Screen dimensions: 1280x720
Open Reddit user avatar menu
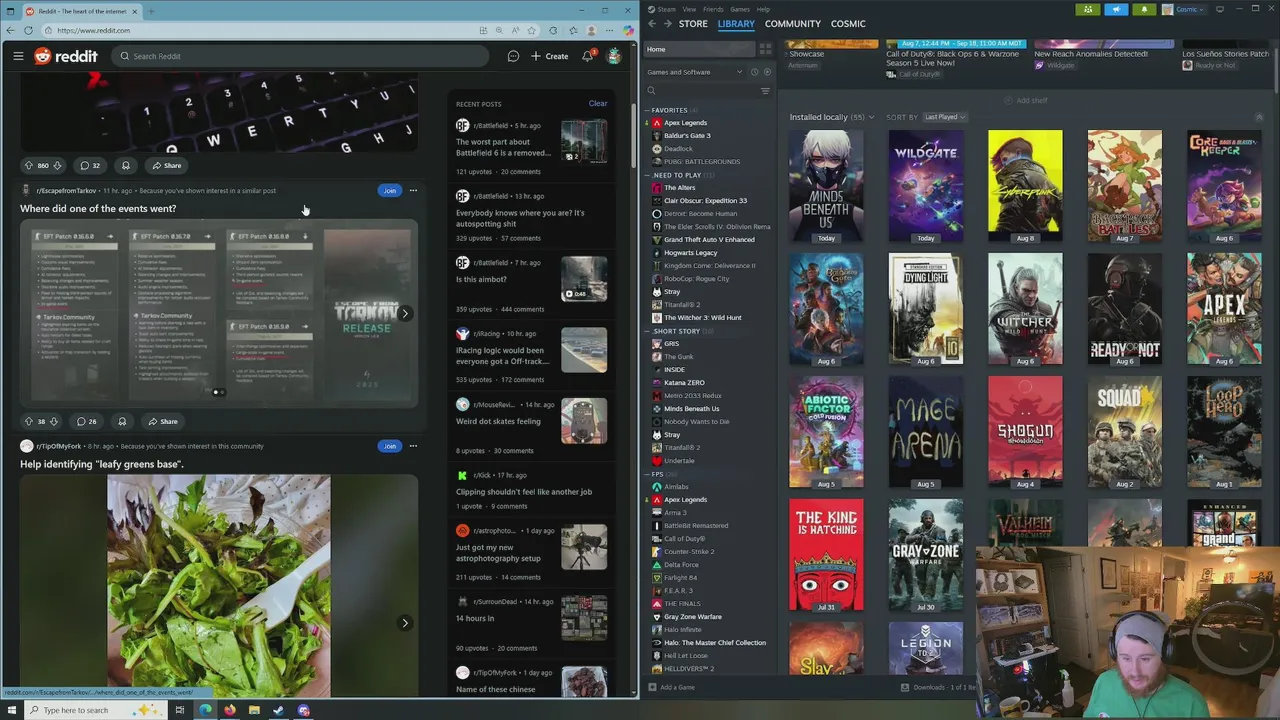click(x=614, y=56)
